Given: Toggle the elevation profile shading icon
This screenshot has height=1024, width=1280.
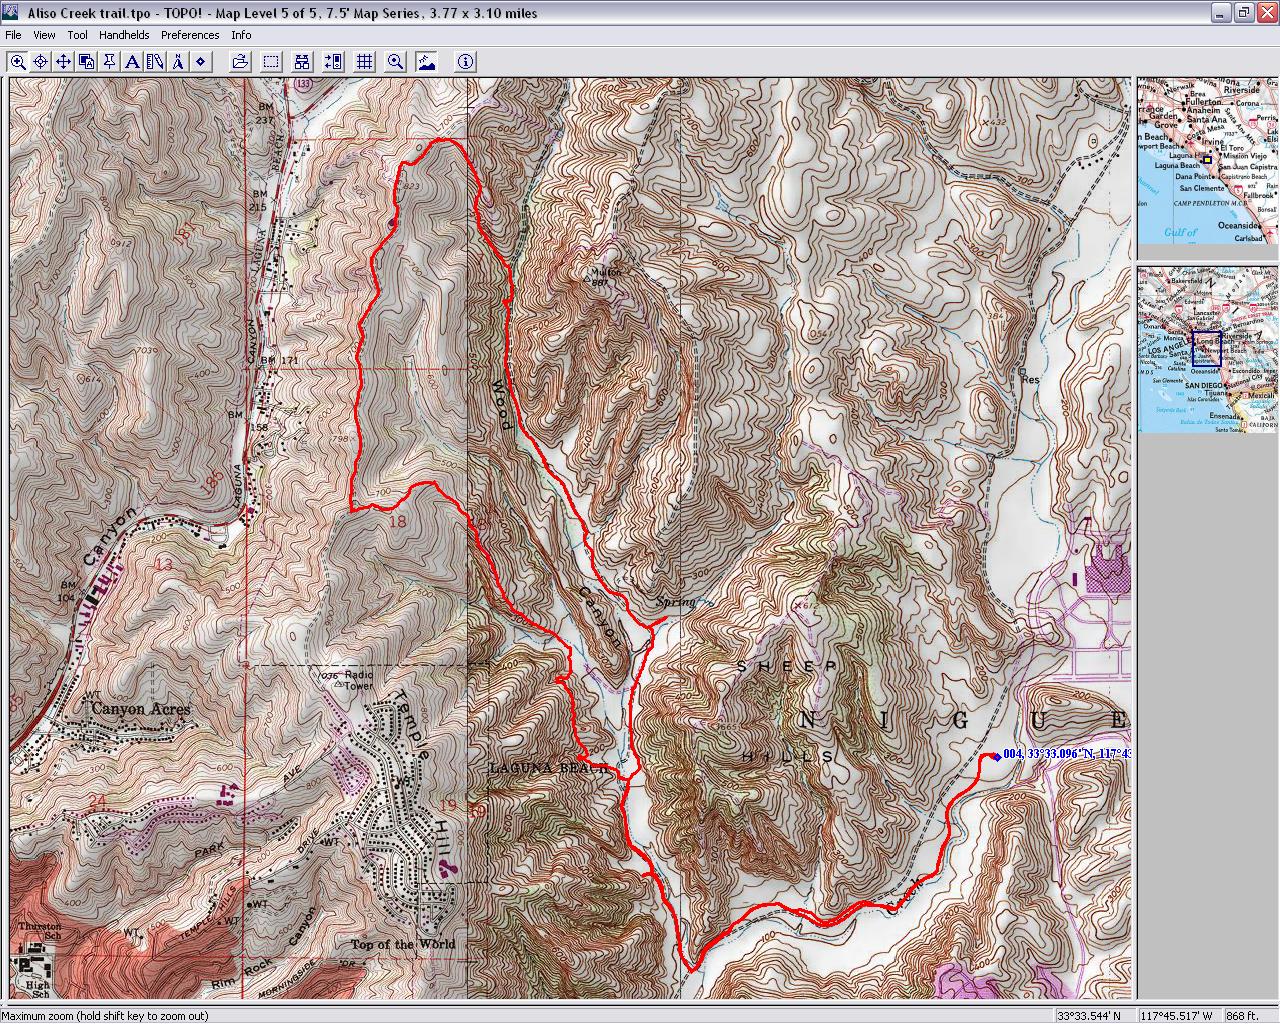Looking at the screenshot, I should click(x=427, y=62).
